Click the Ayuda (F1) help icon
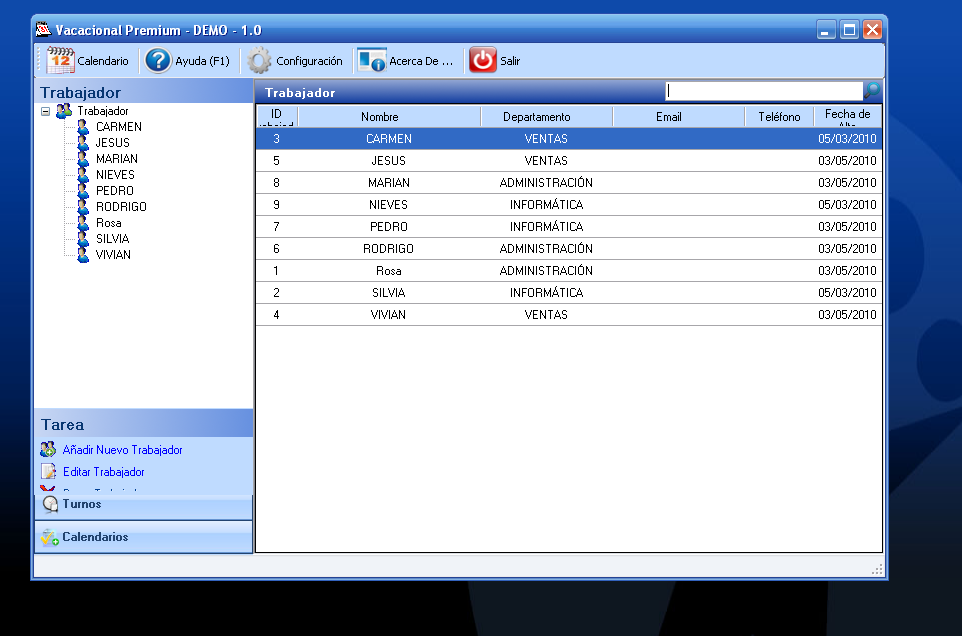Viewport: 962px width, 636px height. pyautogui.click(x=158, y=60)
